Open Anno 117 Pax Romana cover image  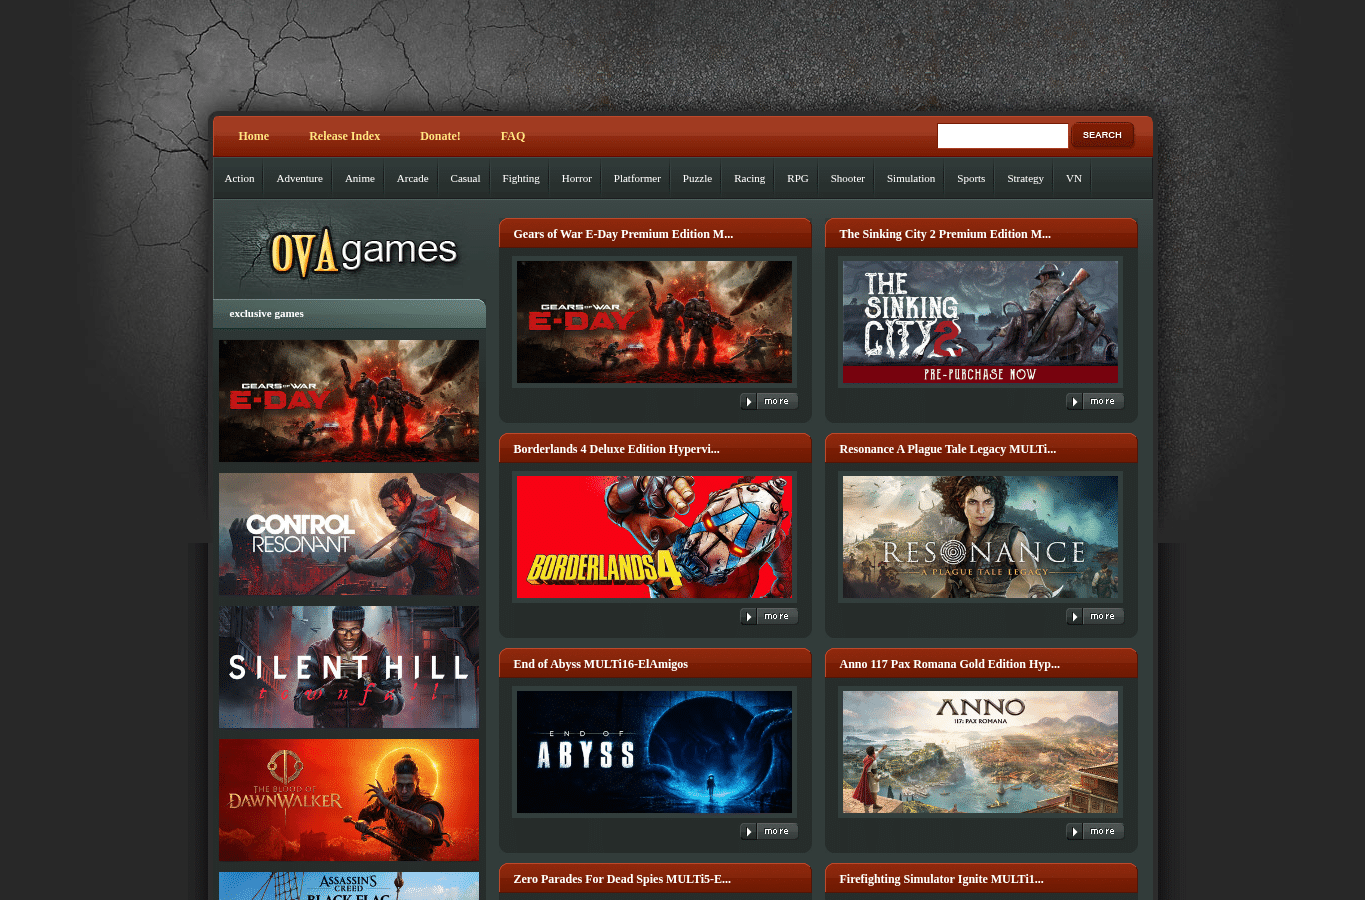pos(980,752)
